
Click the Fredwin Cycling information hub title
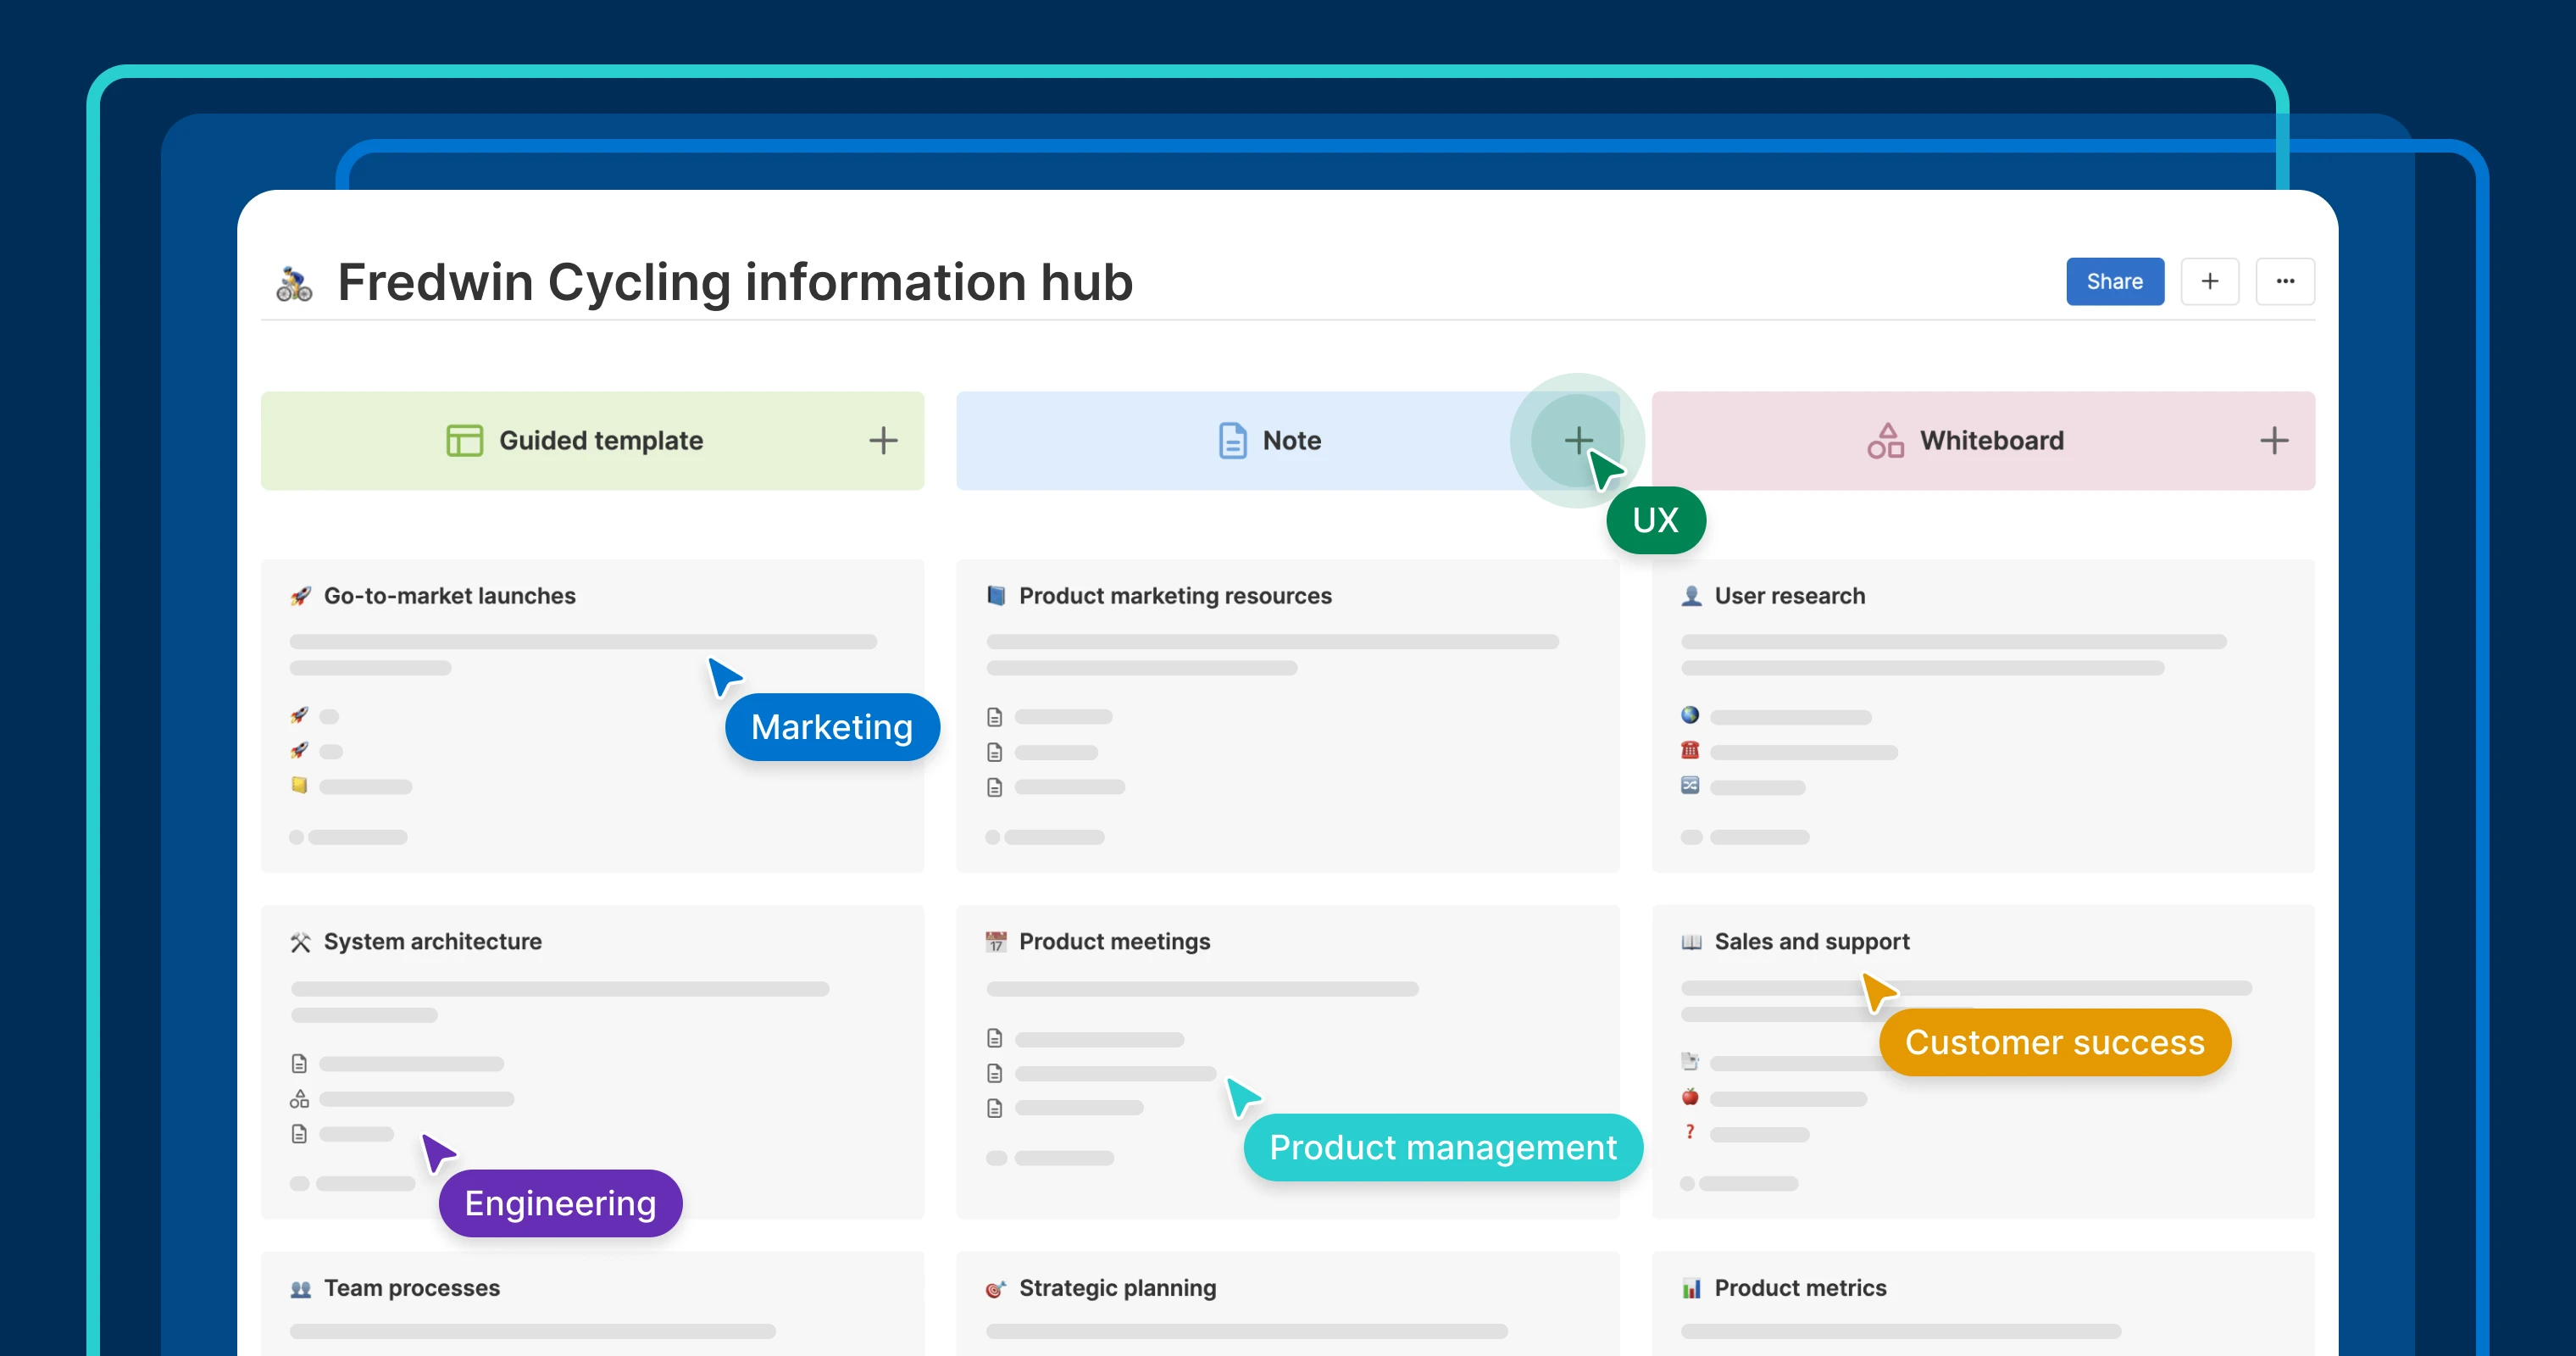tap(735, 282)
